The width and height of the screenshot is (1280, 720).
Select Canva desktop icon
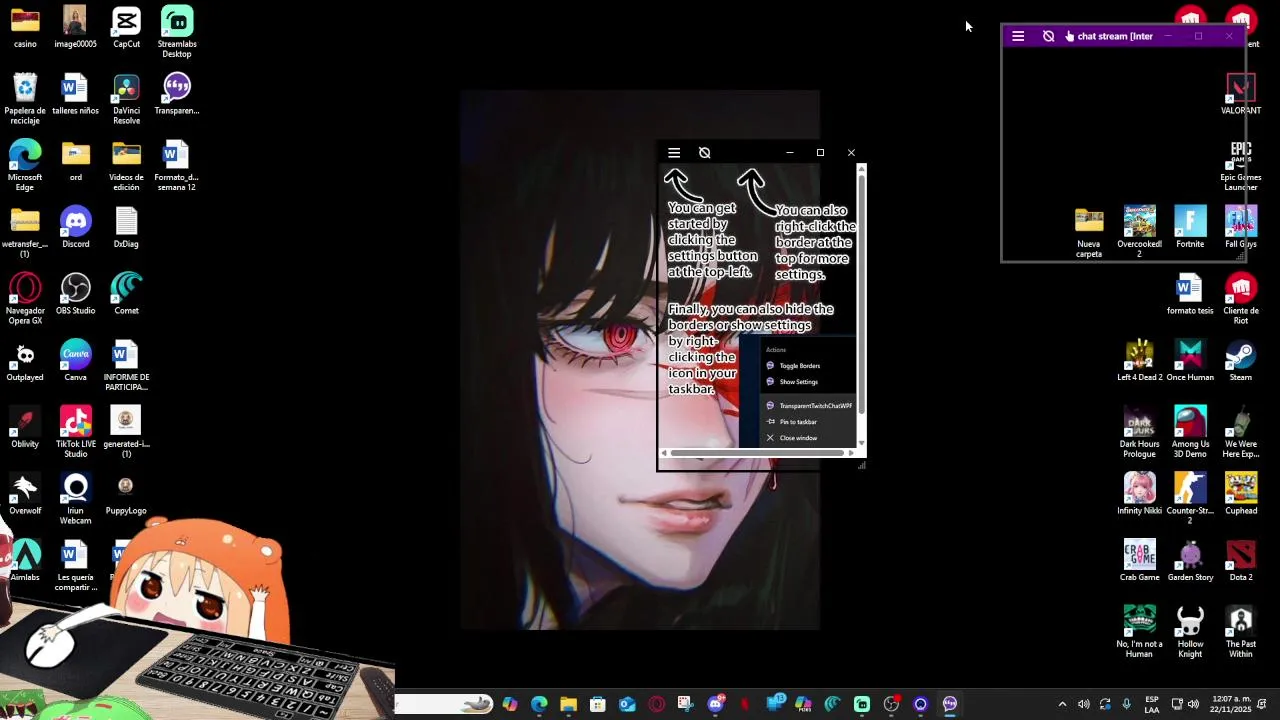click(75, 362)
